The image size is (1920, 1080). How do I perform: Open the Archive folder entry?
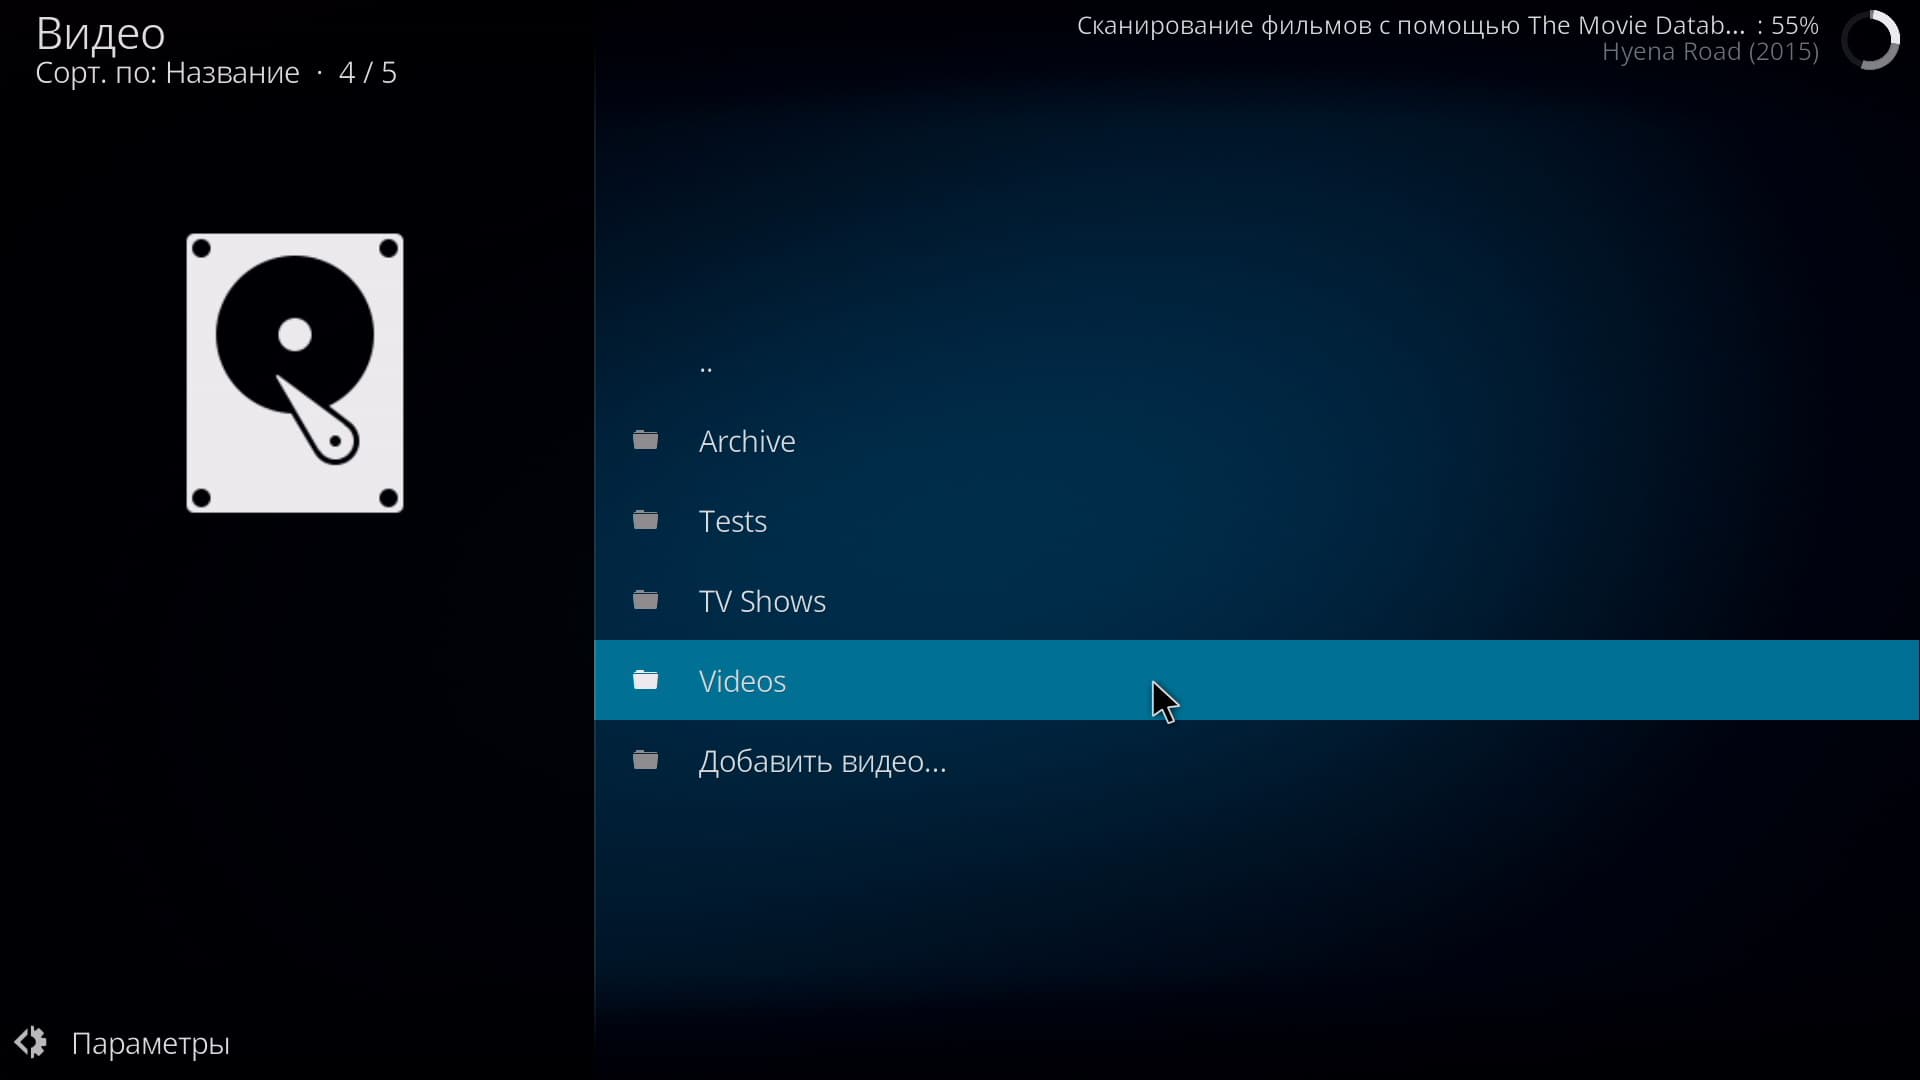point(747,441)
